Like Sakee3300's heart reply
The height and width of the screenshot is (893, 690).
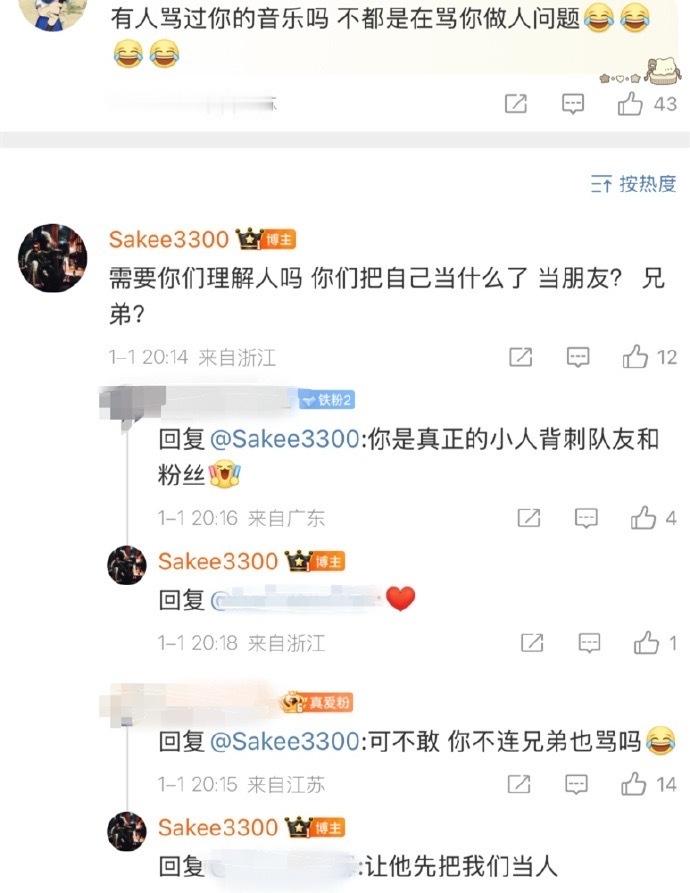[647, 643]
